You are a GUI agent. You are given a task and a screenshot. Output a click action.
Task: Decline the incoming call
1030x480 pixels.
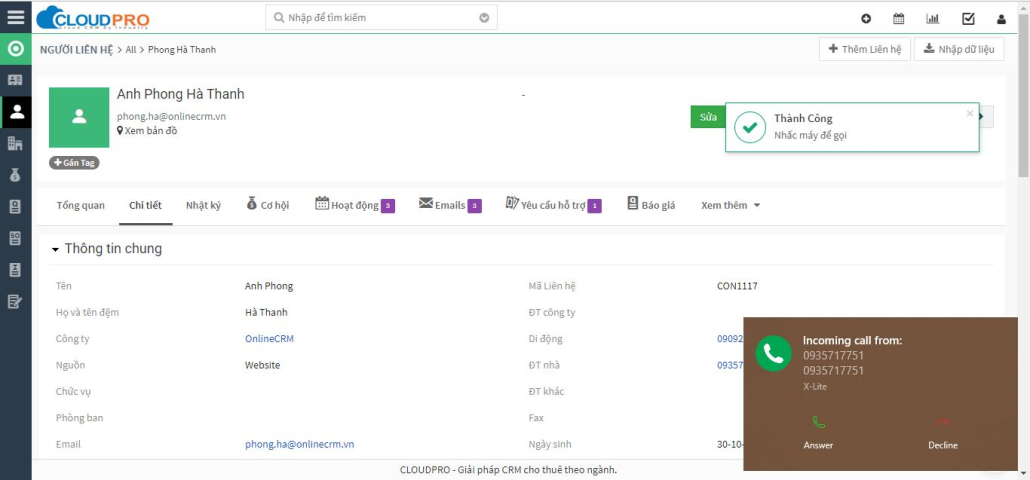(942, 432)
